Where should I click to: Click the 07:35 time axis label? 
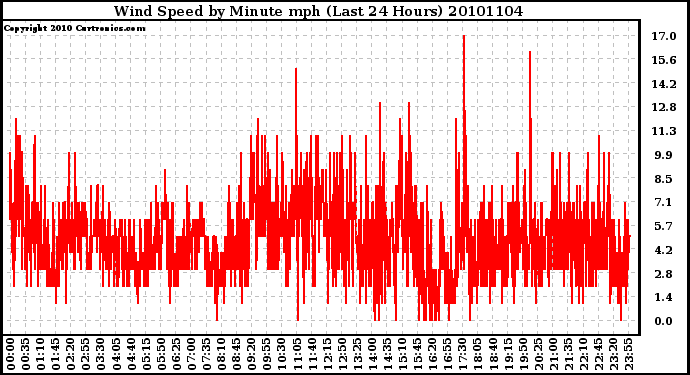[206, 355]
